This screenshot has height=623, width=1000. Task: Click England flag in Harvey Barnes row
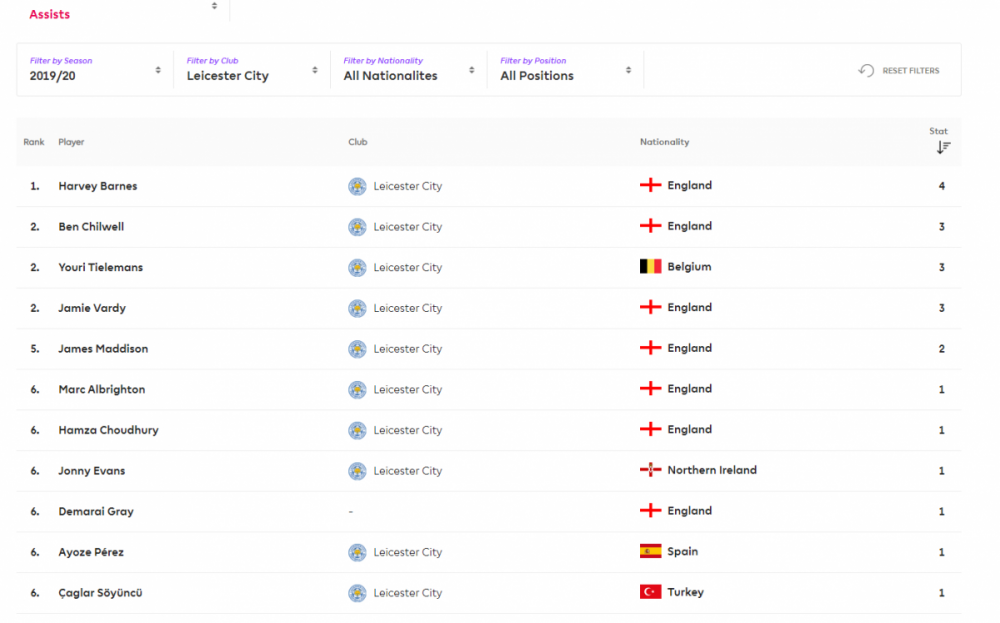(651, 186)
